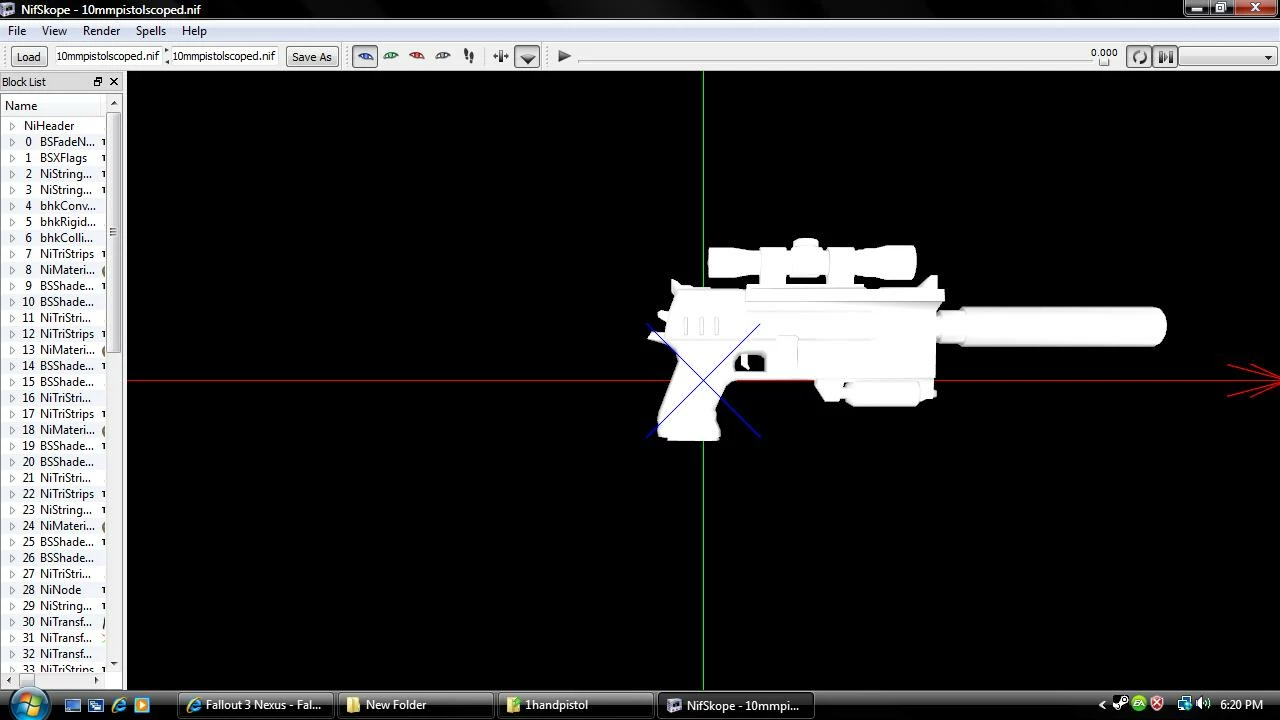Expand block 28 NiNode
This screenshot has height=720, width=1280.
pos(12,590)
